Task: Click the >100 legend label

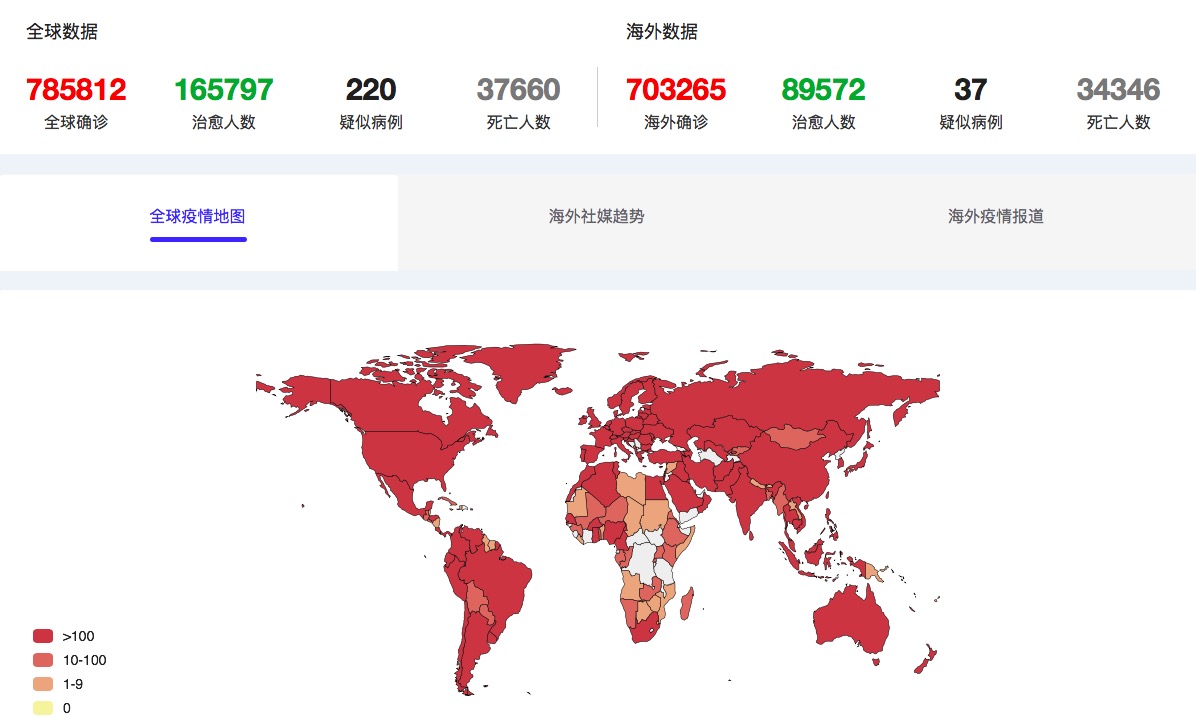Action: [79, 636]
